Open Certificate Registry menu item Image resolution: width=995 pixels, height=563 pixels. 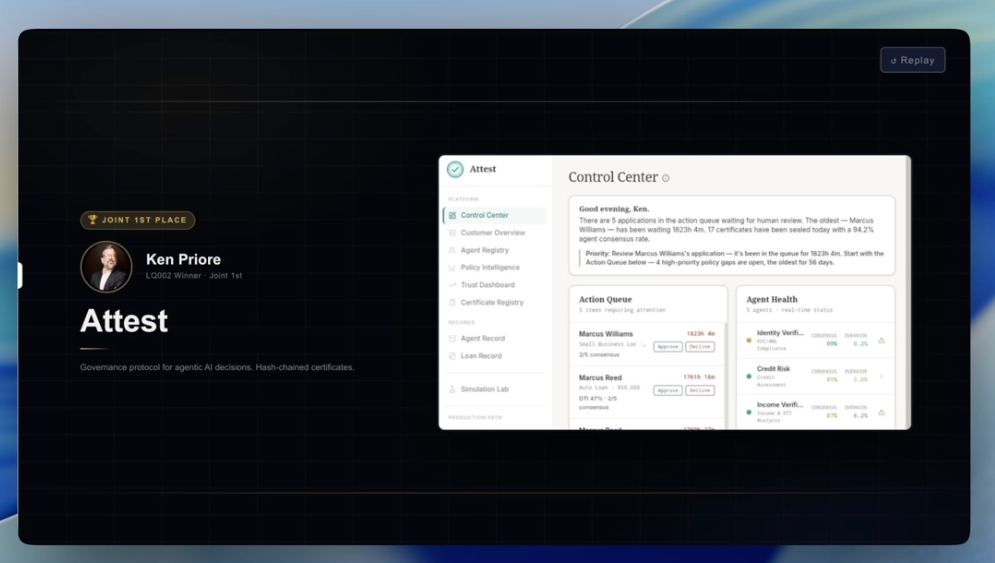tap(494, 303)
